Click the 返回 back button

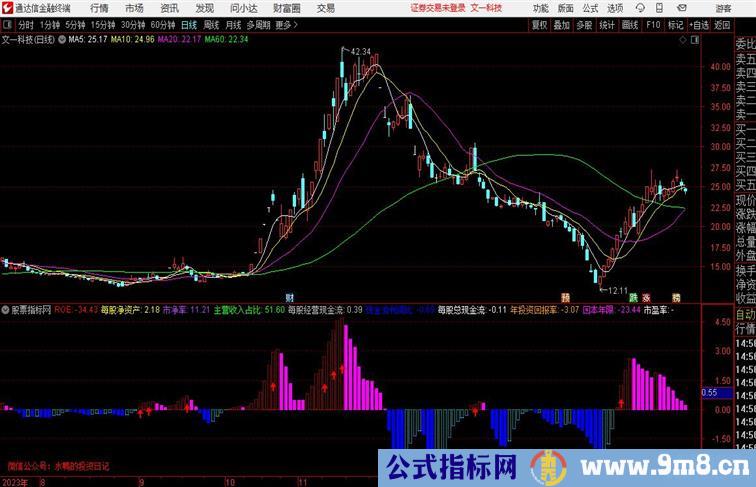click(x=721, y=25)
